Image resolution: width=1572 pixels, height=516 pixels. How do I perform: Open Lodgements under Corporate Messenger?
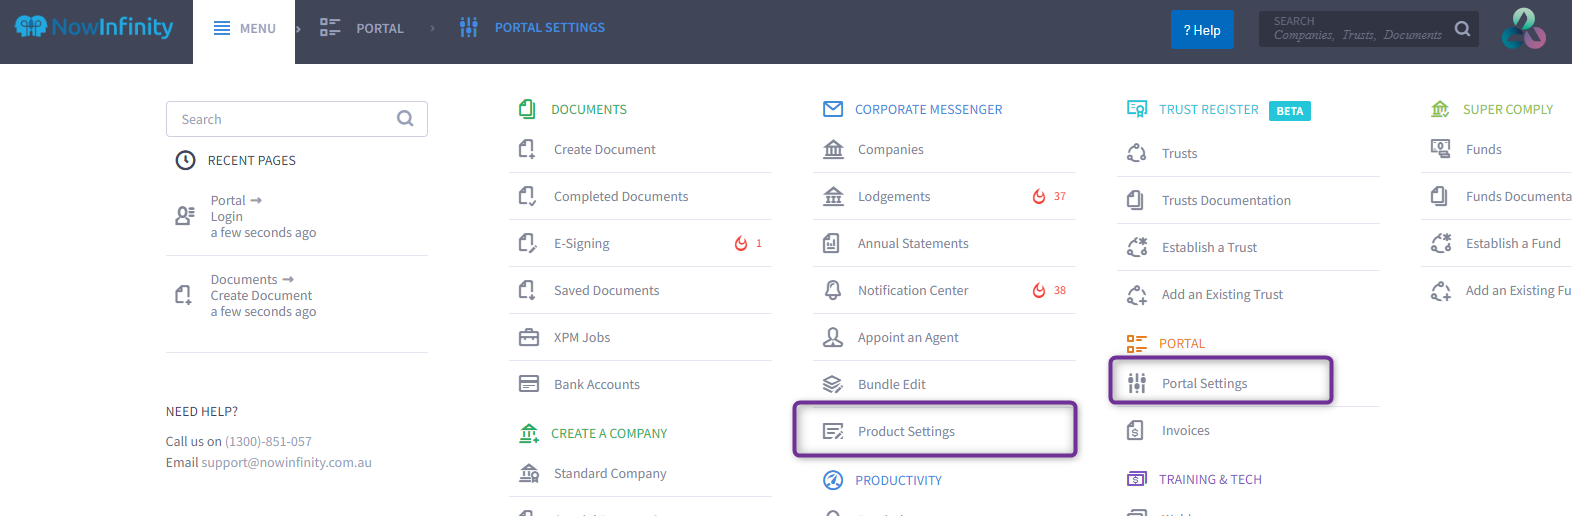(894, 196)
